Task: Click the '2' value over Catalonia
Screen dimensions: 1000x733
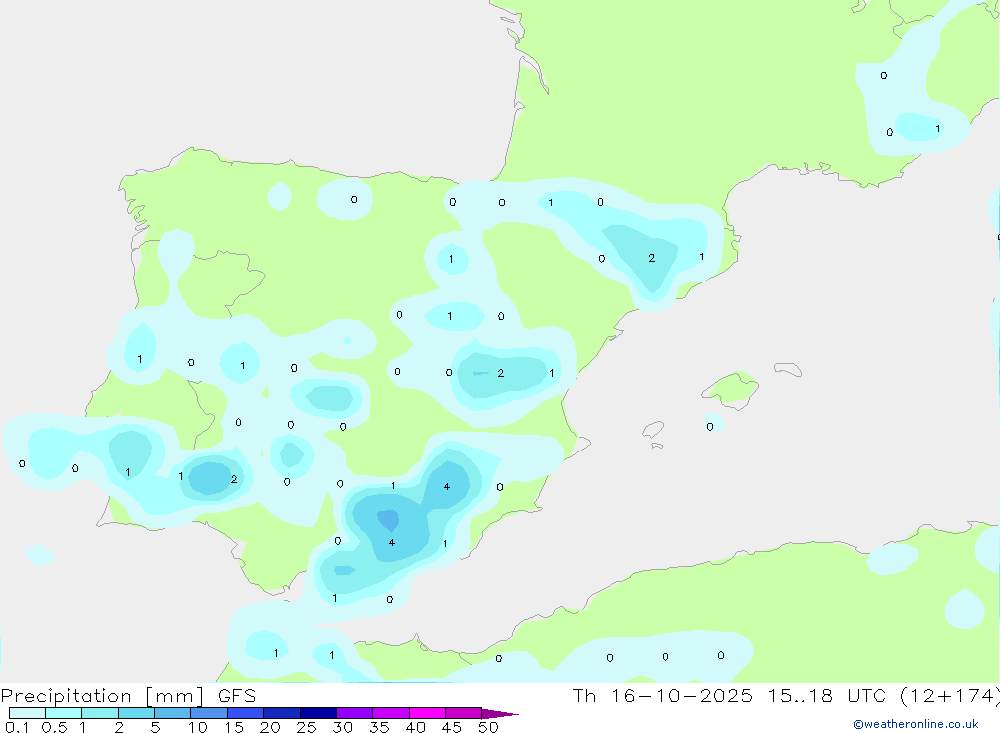Action: point(651,258)
